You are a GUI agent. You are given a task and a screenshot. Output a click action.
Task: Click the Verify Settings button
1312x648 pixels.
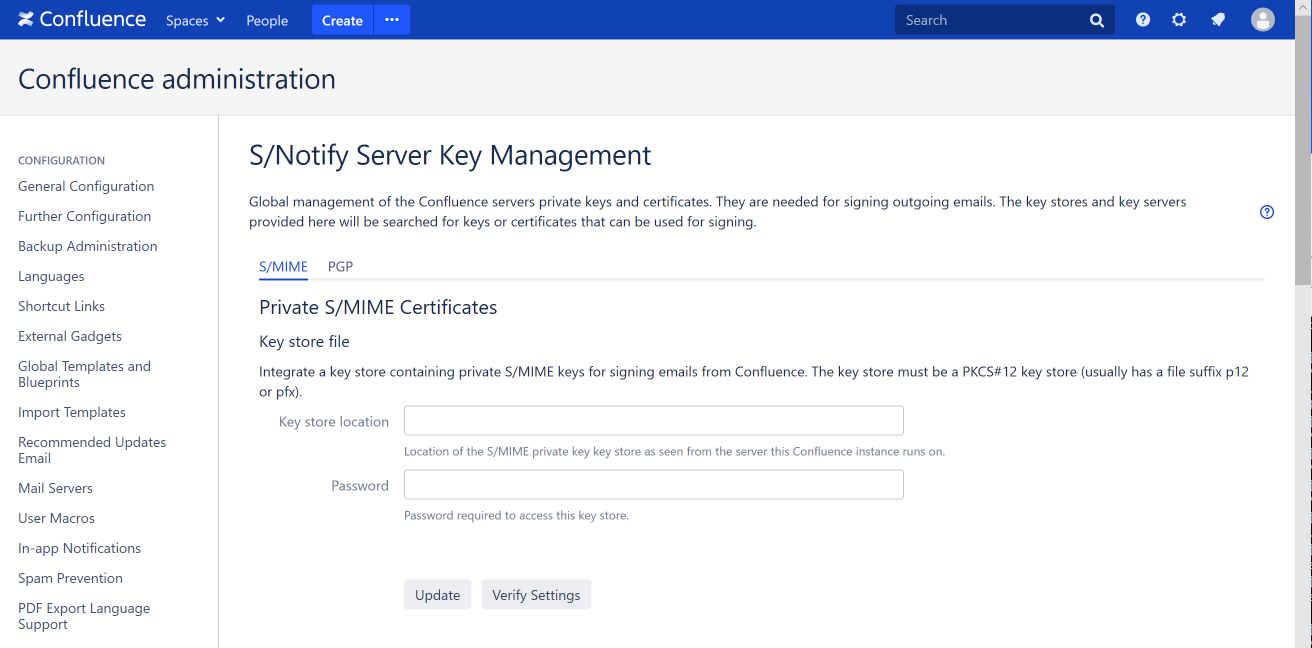point(536,595)
